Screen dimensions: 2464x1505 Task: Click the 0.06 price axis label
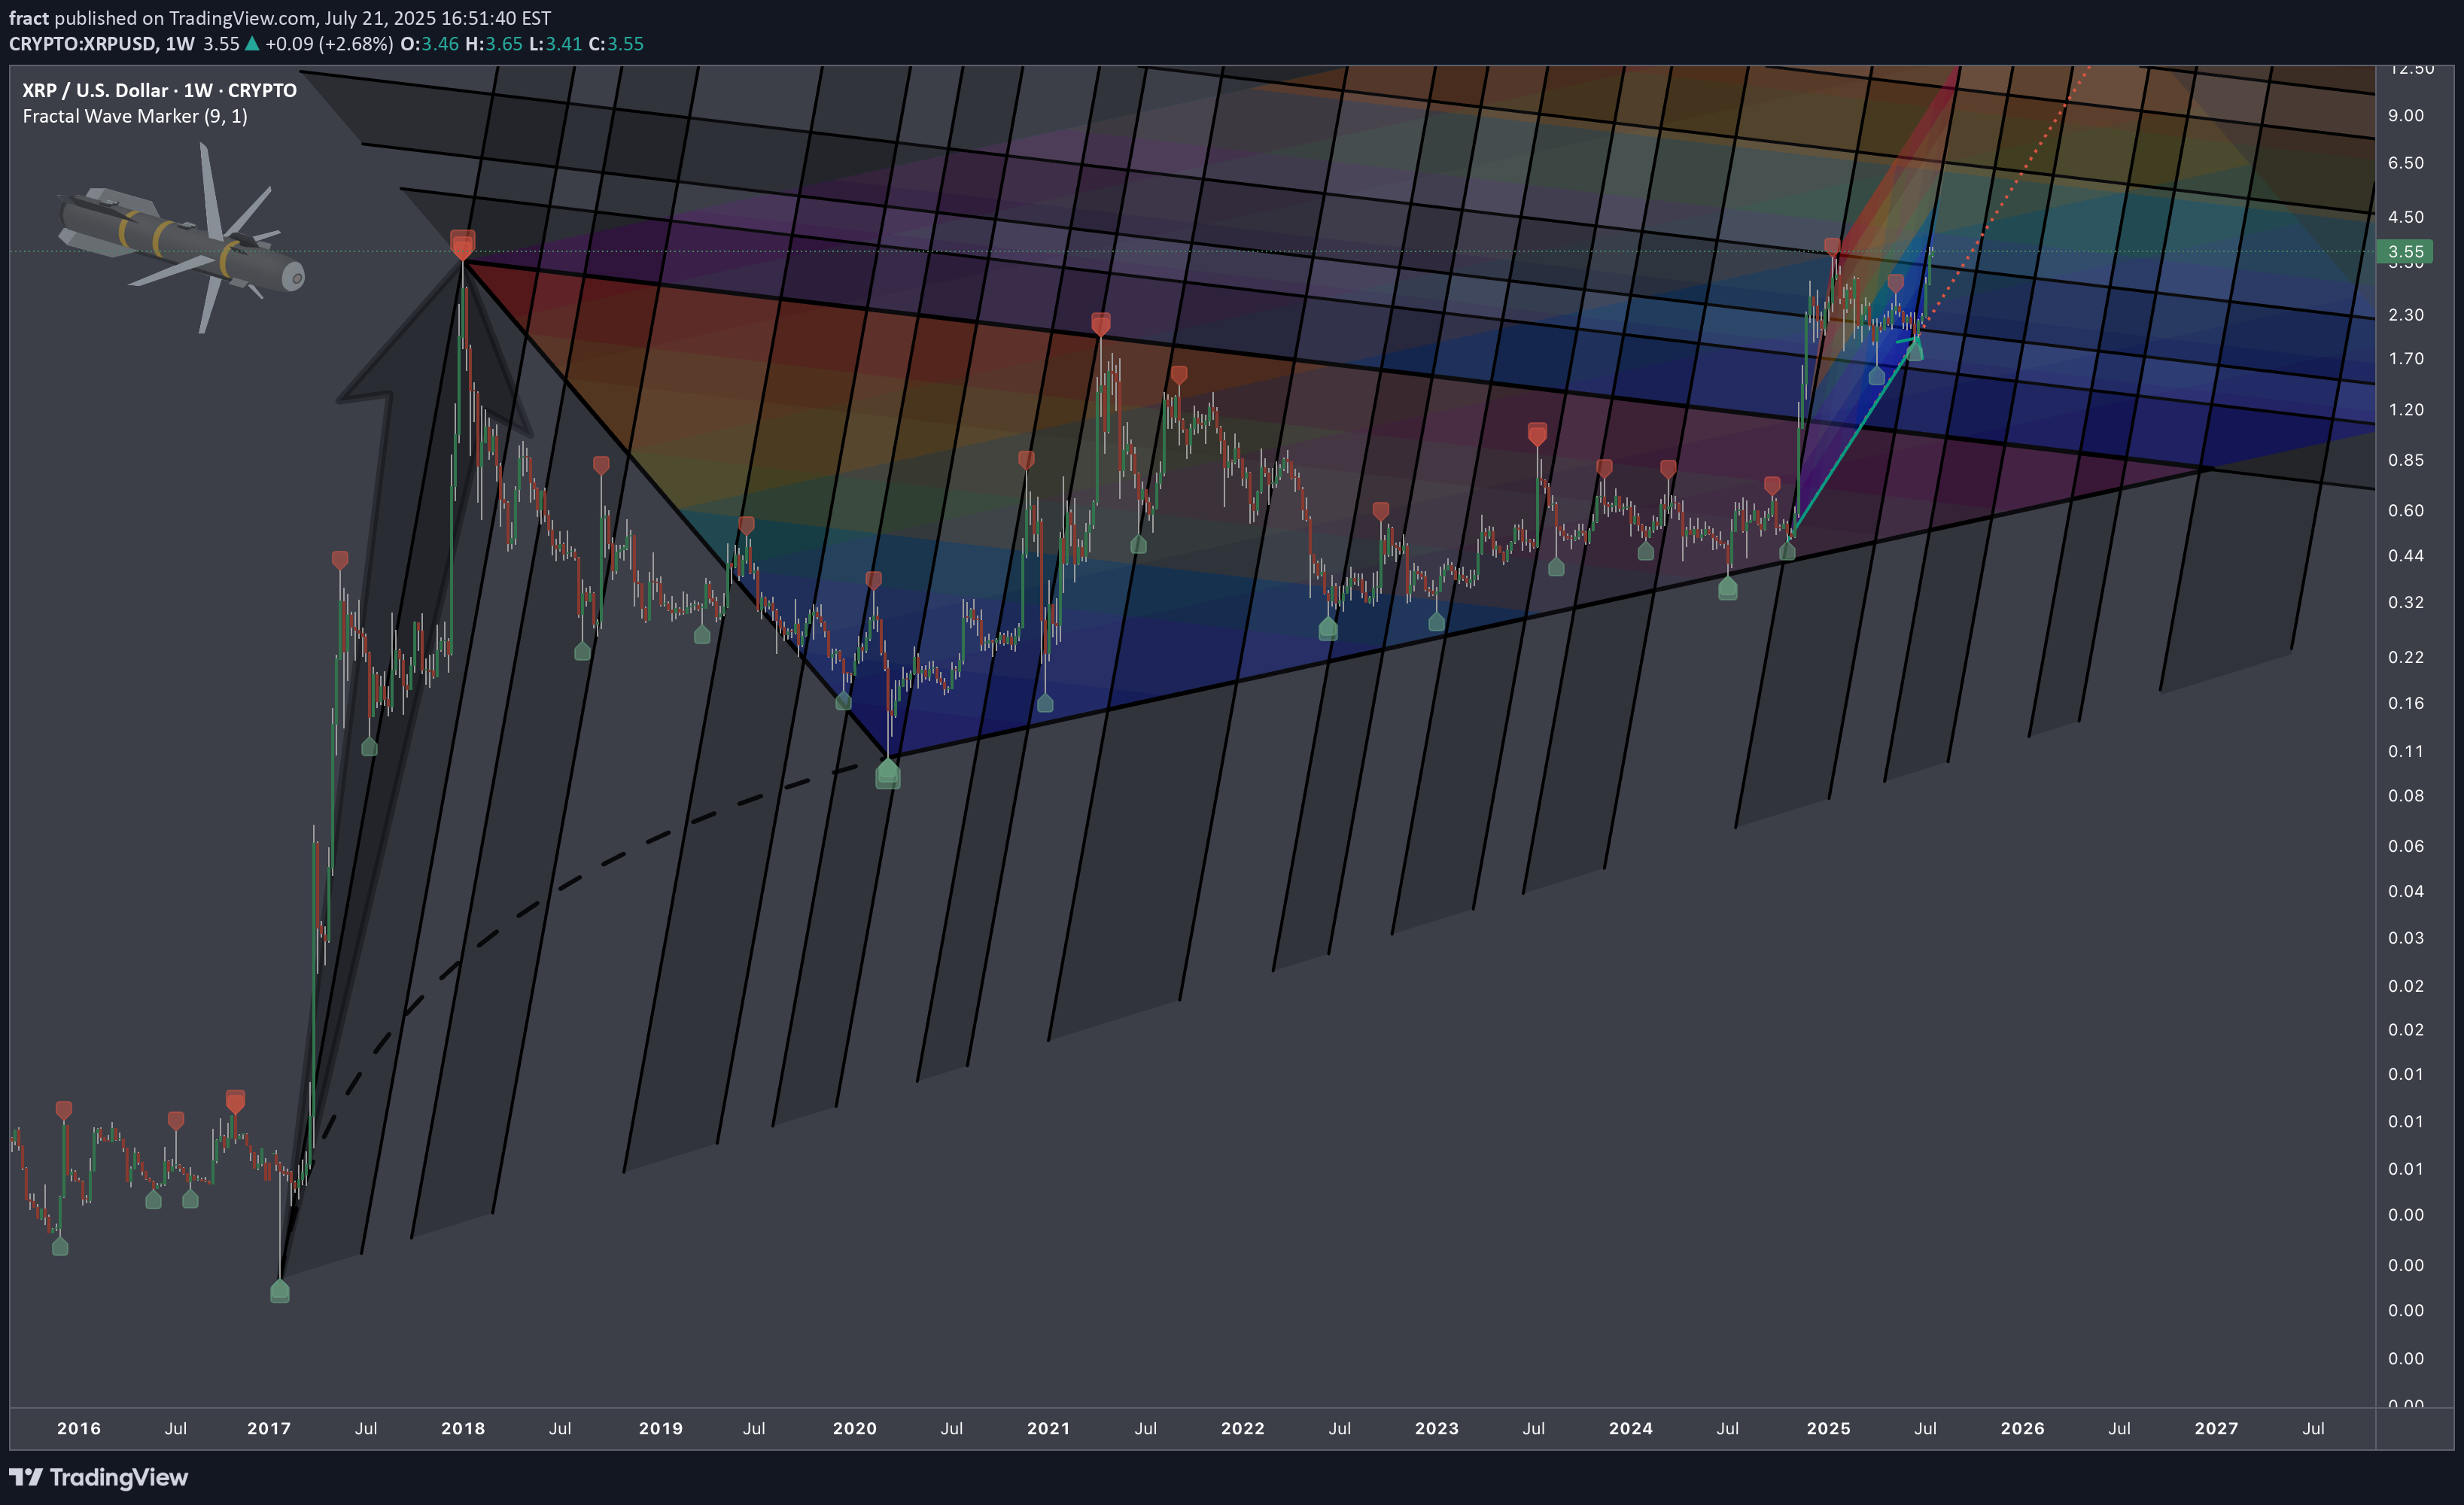click(x=2406, y=846)
